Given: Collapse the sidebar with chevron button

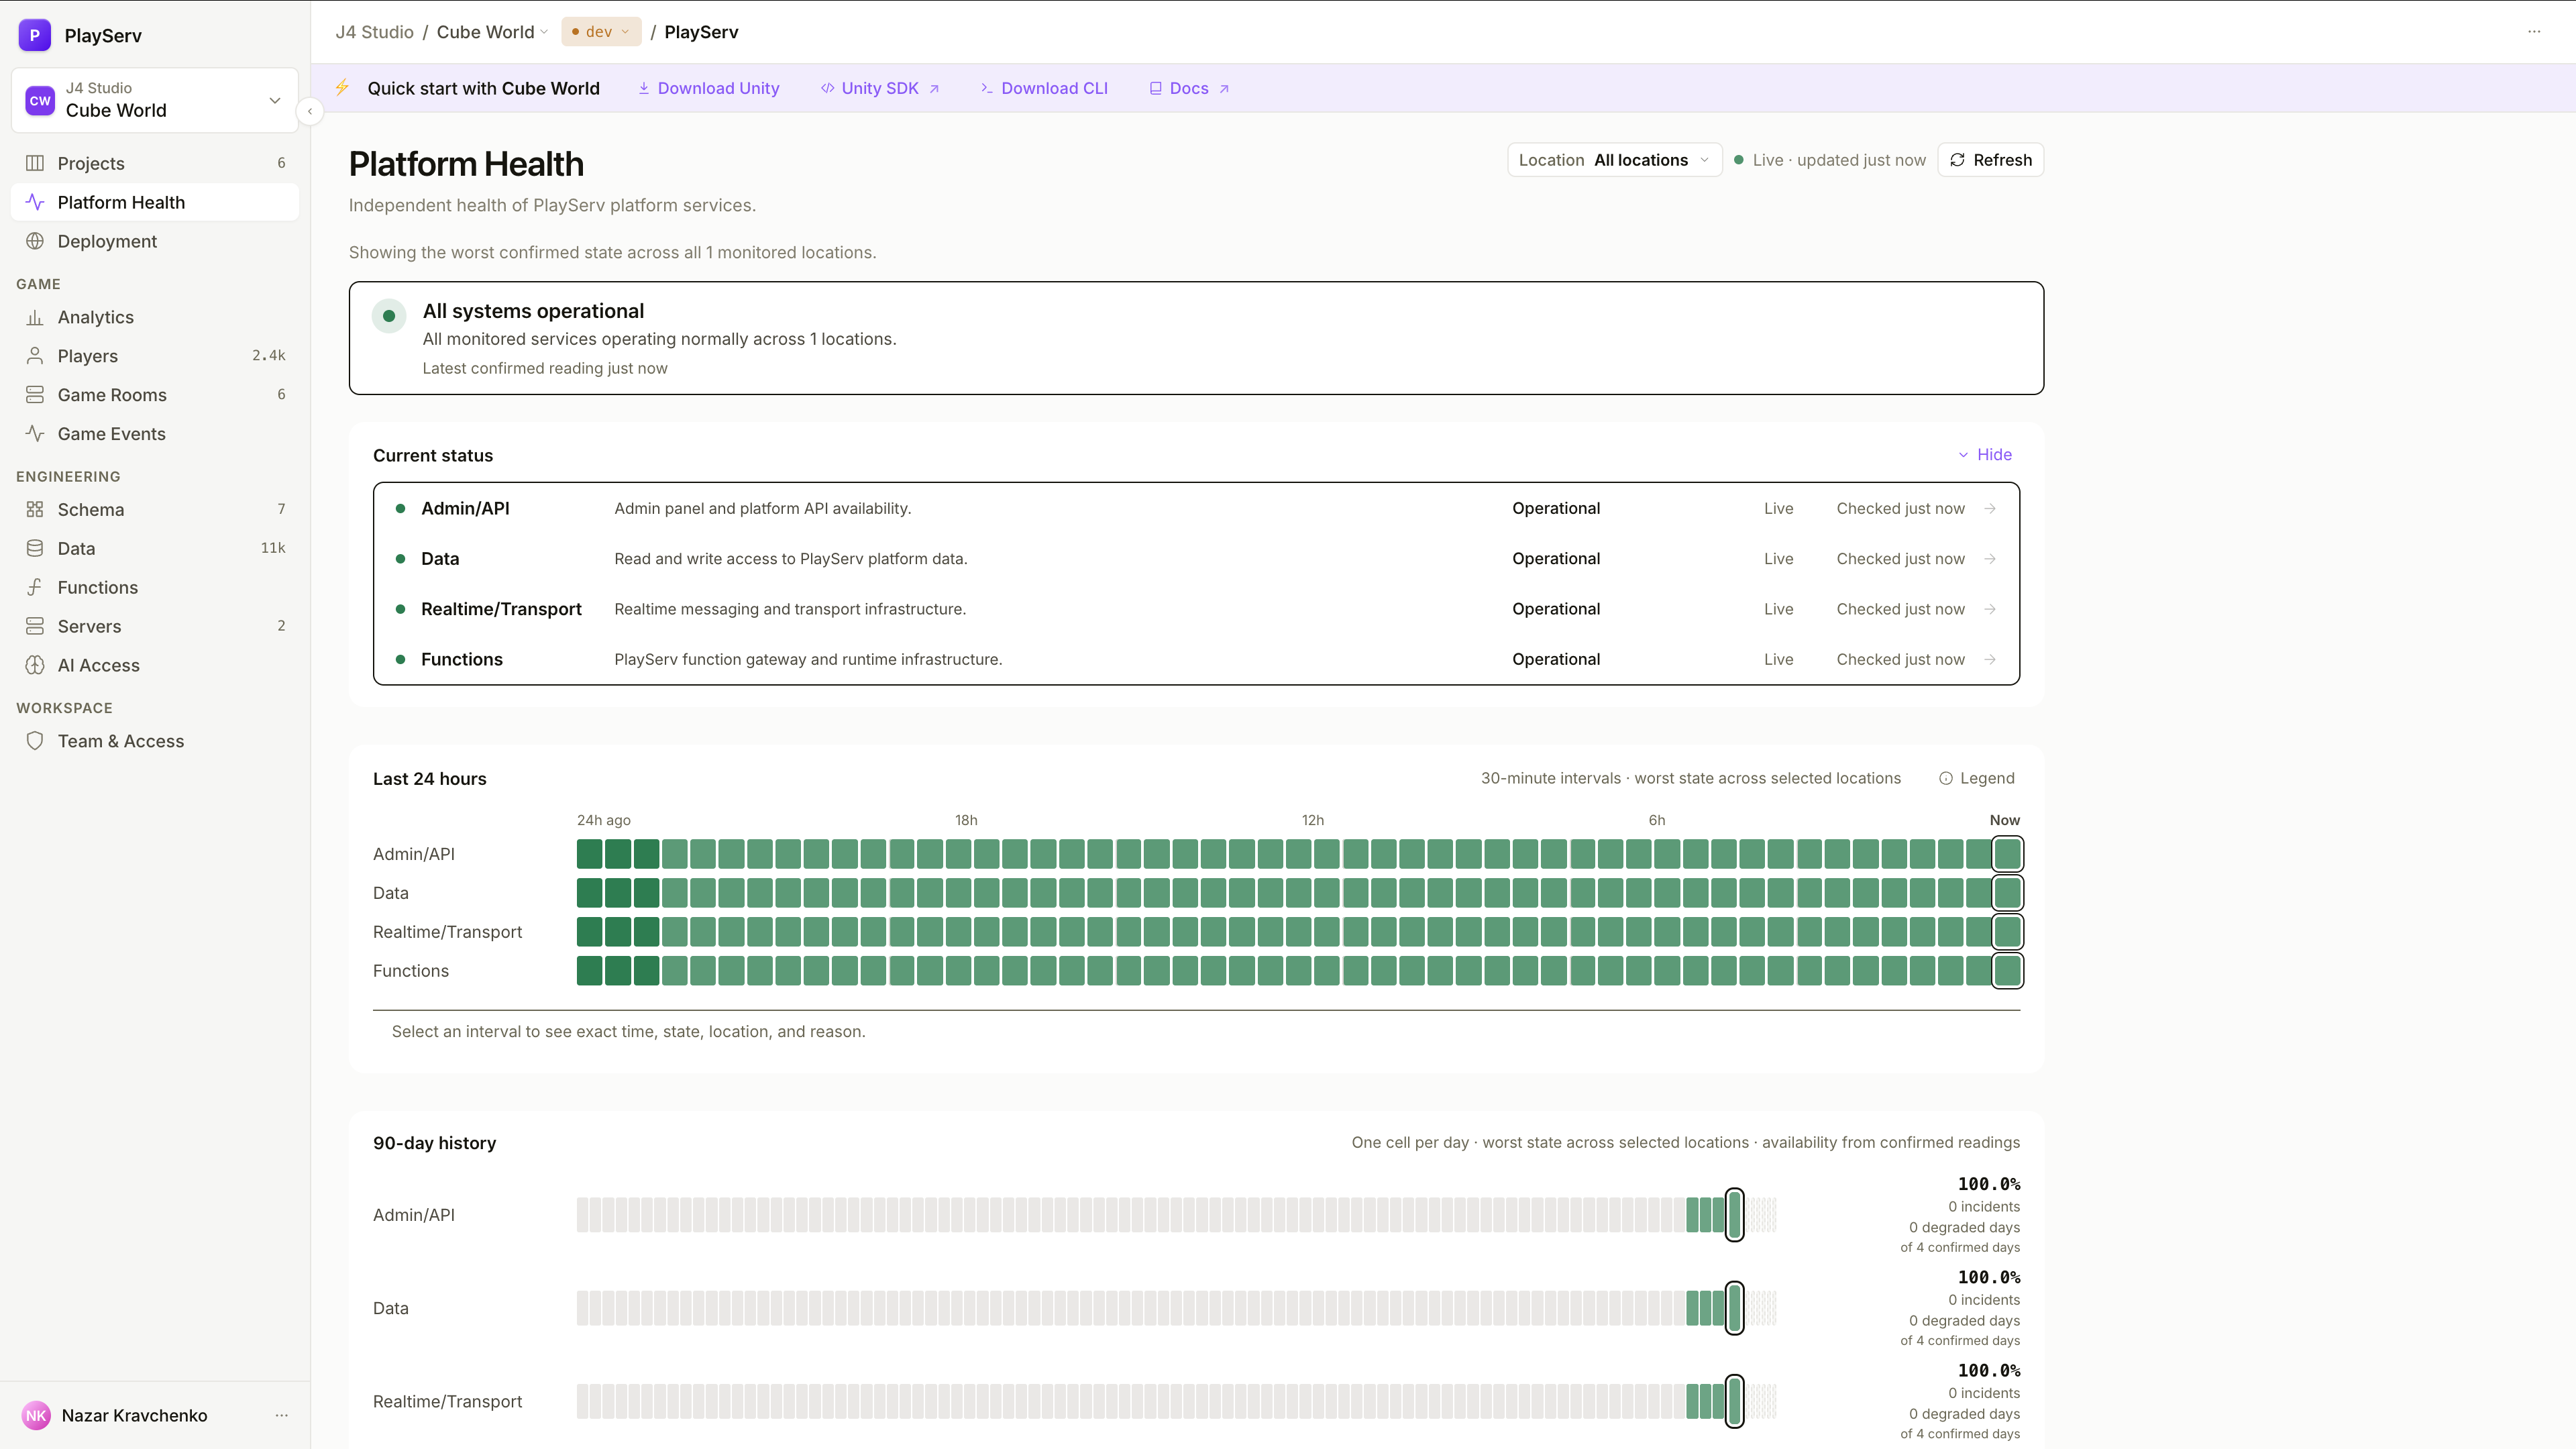Looking at the screenshot, I should [310, 111].
